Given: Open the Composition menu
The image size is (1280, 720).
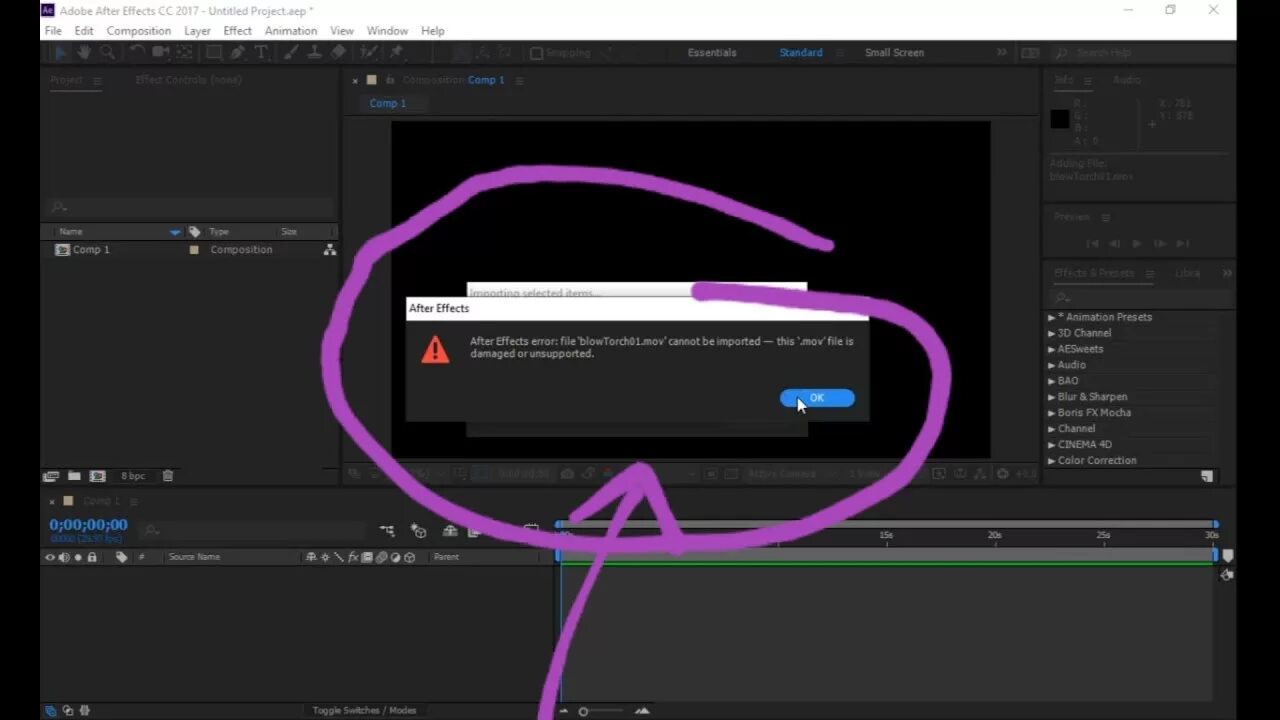Looking at the screenshot, I should 139,31.
